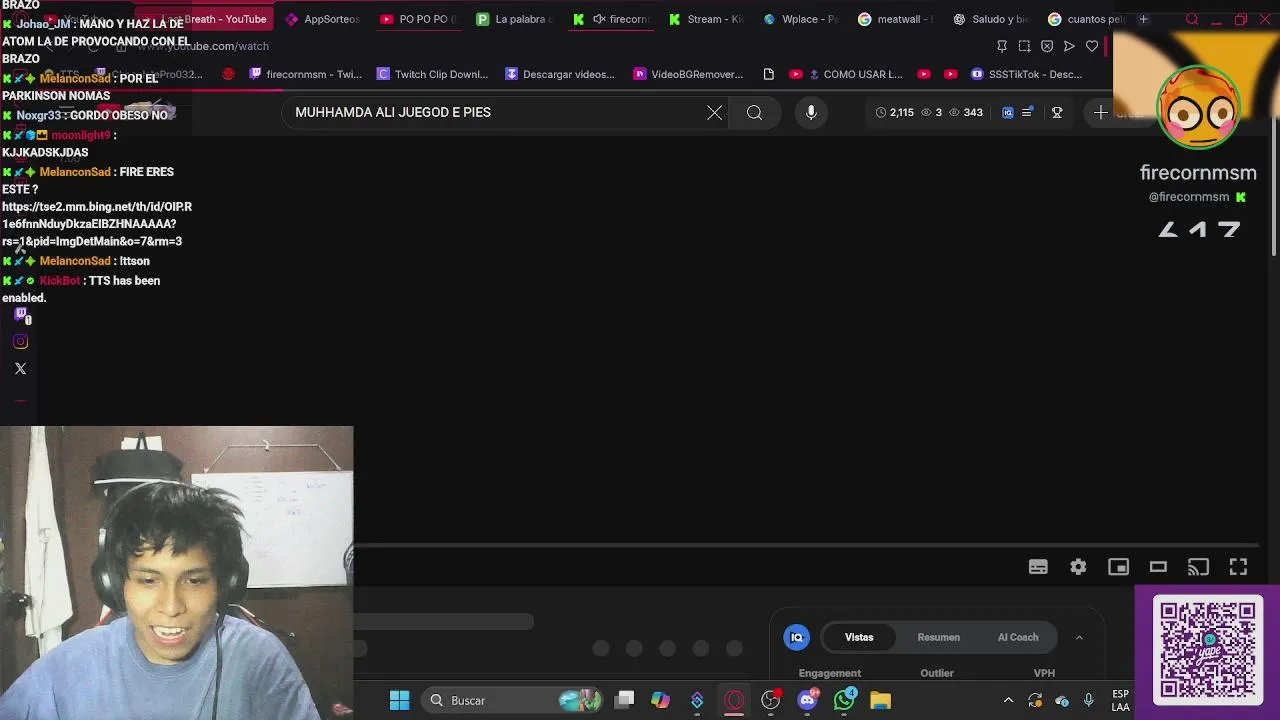Click the 'Engagement' label in the vidIQ panel

click(830, 673)
